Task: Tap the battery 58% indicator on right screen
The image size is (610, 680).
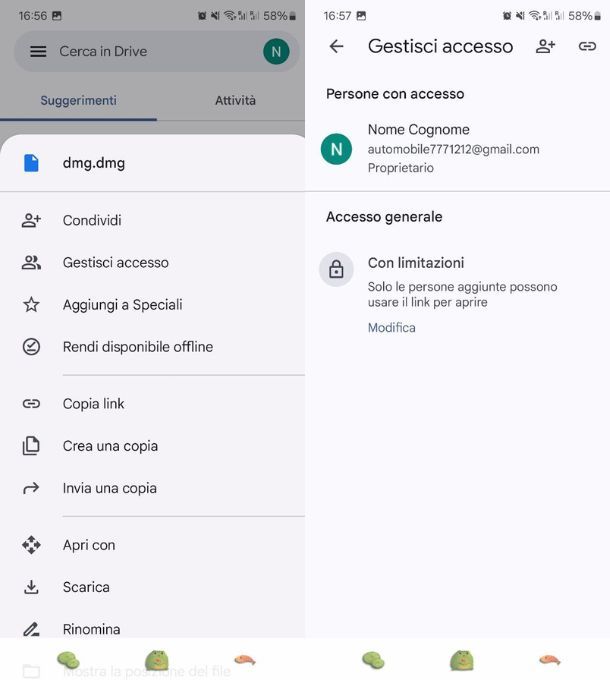Action: point(584,16)
